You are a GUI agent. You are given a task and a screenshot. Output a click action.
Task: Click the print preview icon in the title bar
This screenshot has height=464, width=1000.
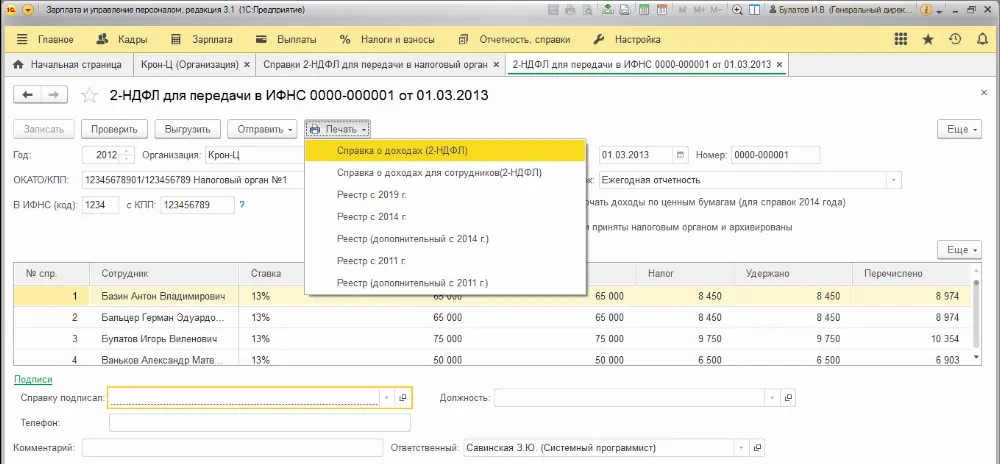(587, 10)
